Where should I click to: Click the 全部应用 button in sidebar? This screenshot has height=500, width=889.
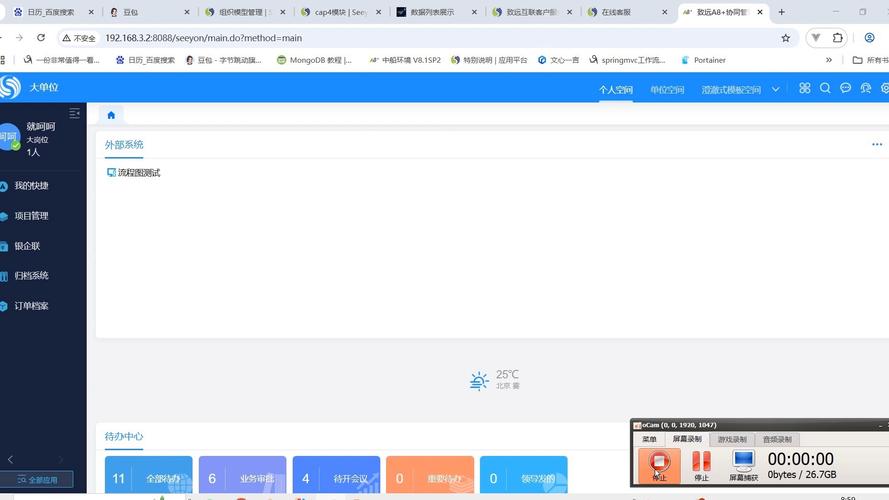click(36, 480)
